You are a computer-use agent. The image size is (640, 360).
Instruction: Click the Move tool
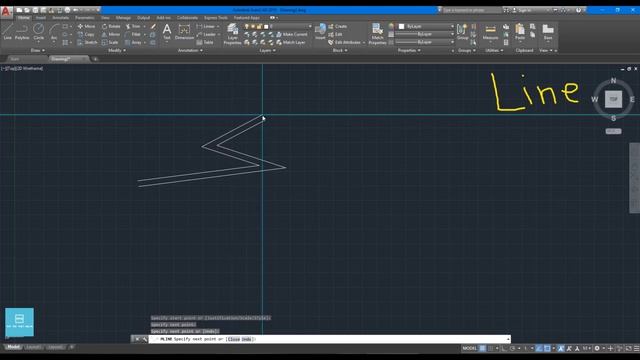[x=86, y=26]
